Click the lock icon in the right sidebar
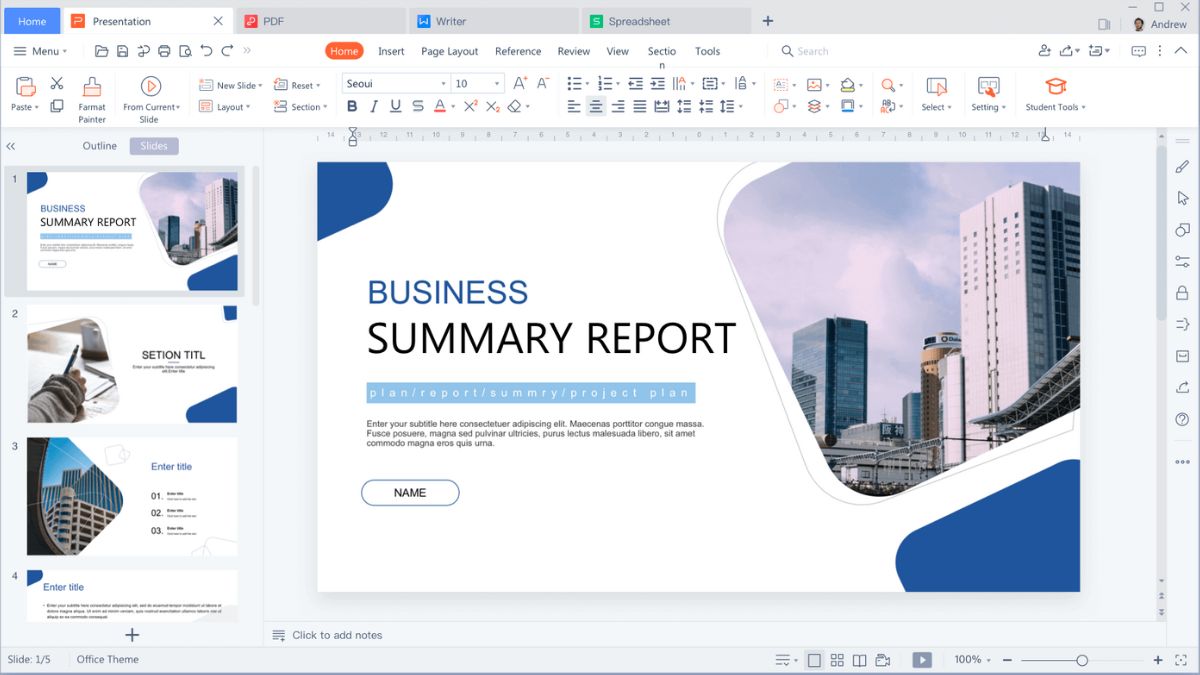Screen dimensions: 1200x675 1182,291
